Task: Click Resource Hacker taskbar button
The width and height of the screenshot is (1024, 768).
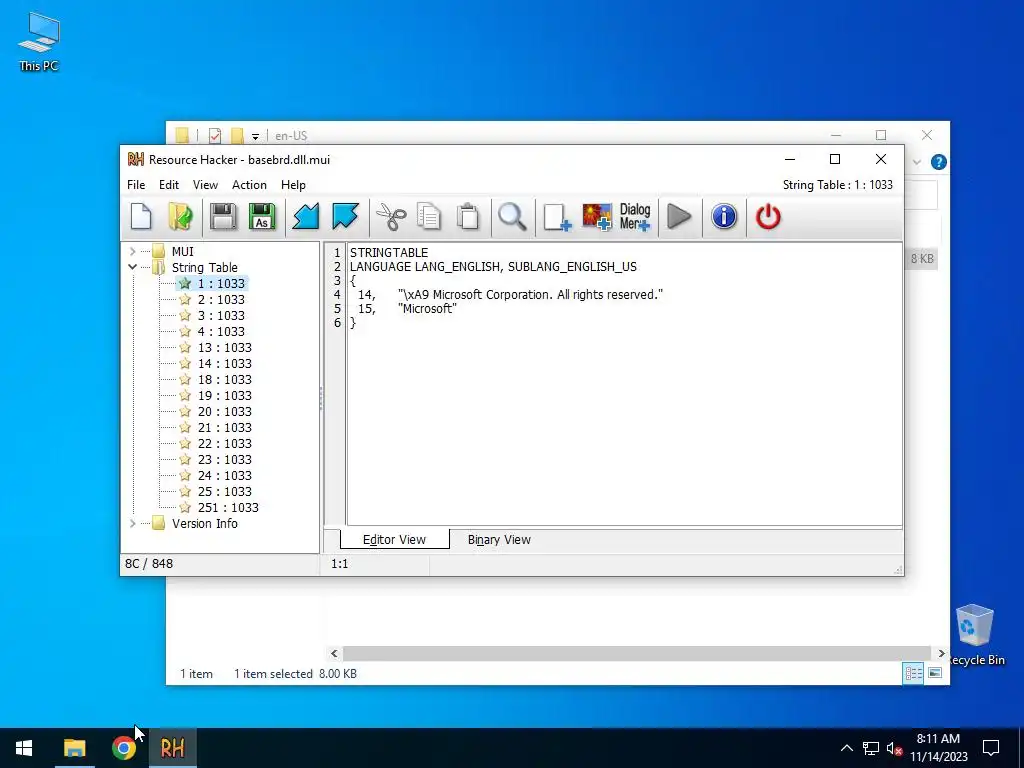Action: (172, 748)
